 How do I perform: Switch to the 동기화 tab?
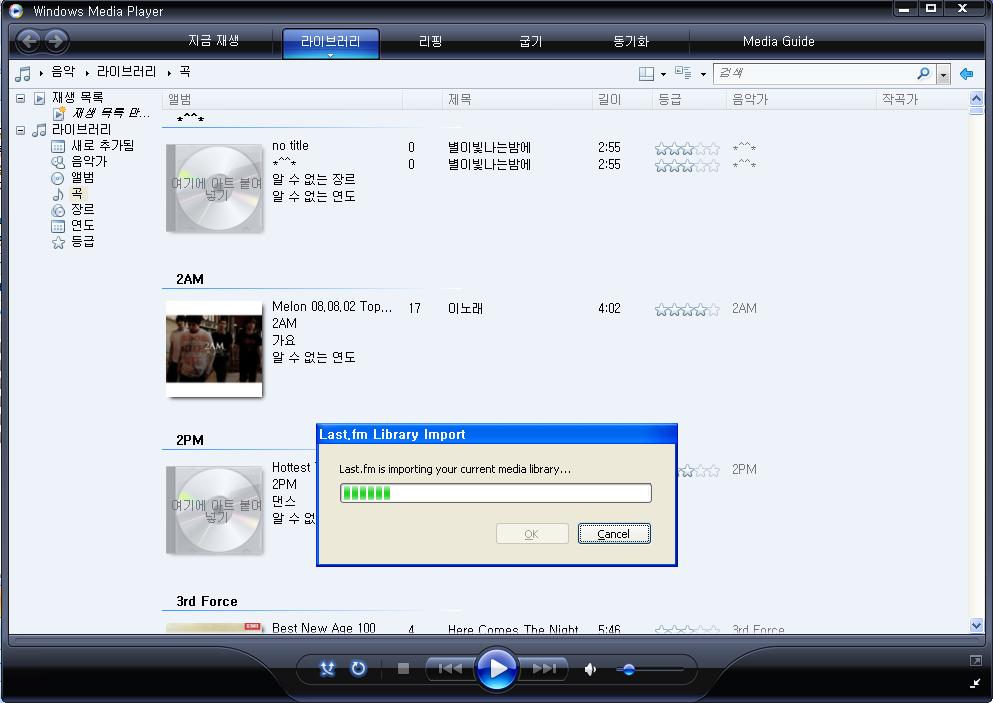coord(631,41)
